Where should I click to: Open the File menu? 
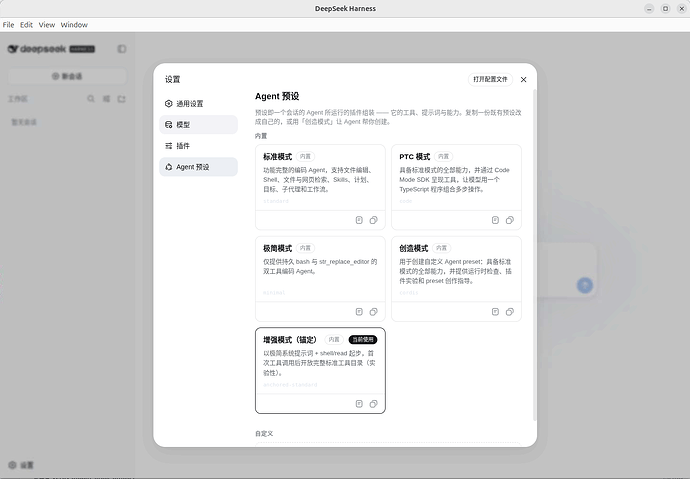(8, 25)
